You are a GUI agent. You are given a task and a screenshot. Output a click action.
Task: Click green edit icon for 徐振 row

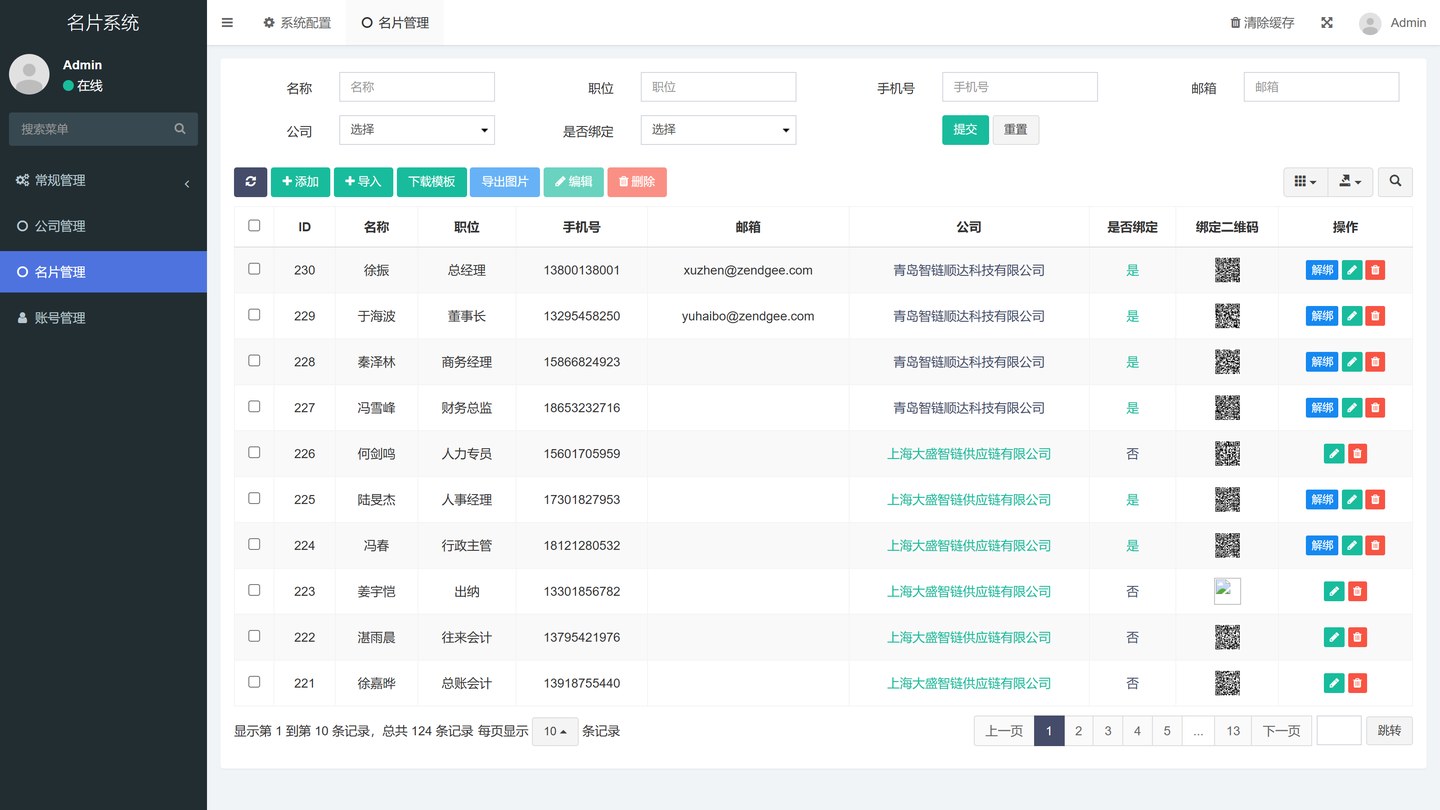pyautogui.click(x=1352, y=270)
